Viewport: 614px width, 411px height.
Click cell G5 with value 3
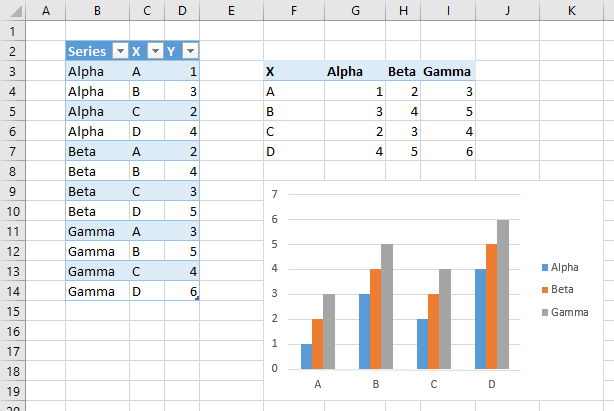pyautogui.click(x=355, y=111)
